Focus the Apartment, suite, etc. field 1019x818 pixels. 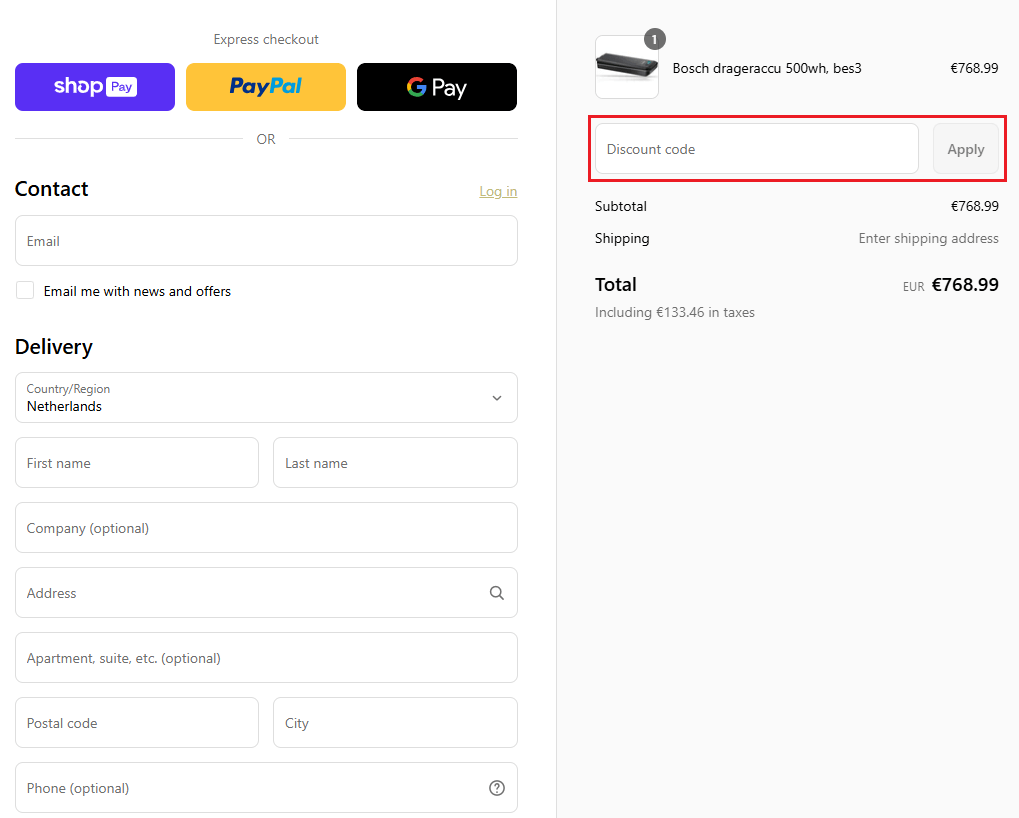pos(266,658)
